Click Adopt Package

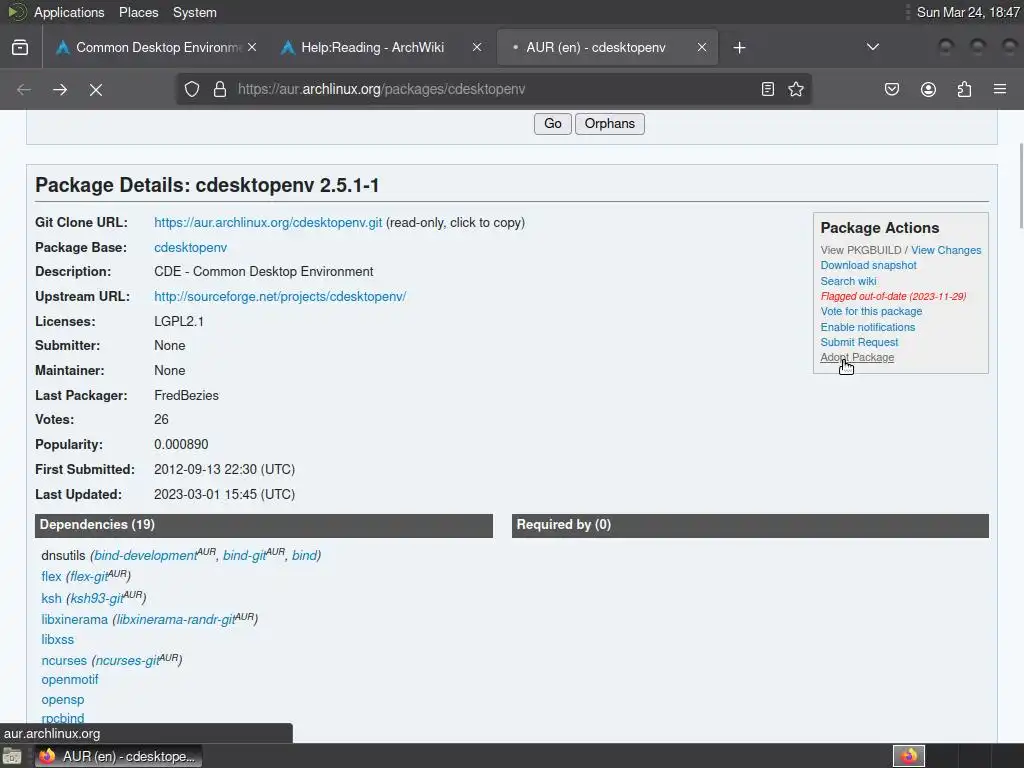pyautogui.click(x=857, y=357)
